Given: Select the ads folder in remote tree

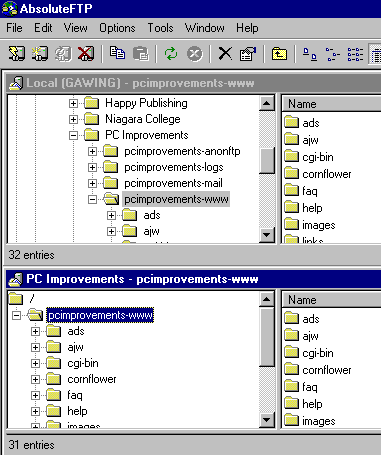Looking at the screenshot, I should point(76,331).
